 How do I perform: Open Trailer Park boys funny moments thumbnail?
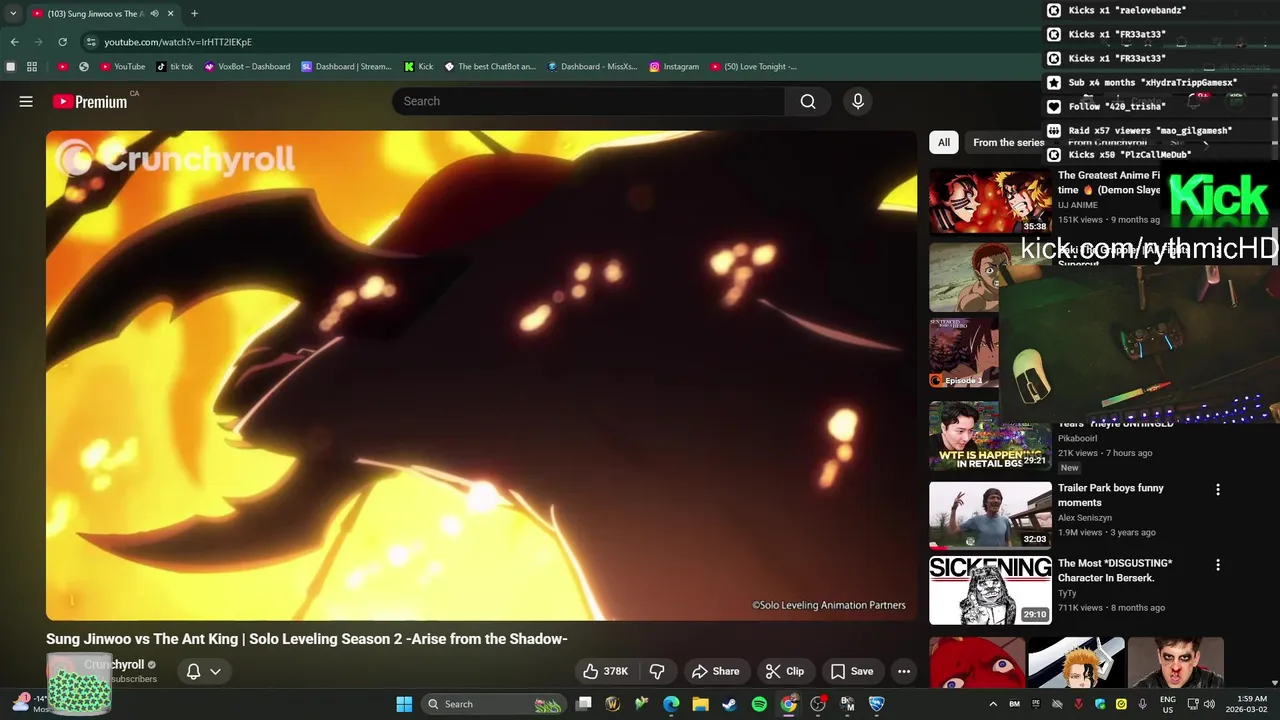990,515
